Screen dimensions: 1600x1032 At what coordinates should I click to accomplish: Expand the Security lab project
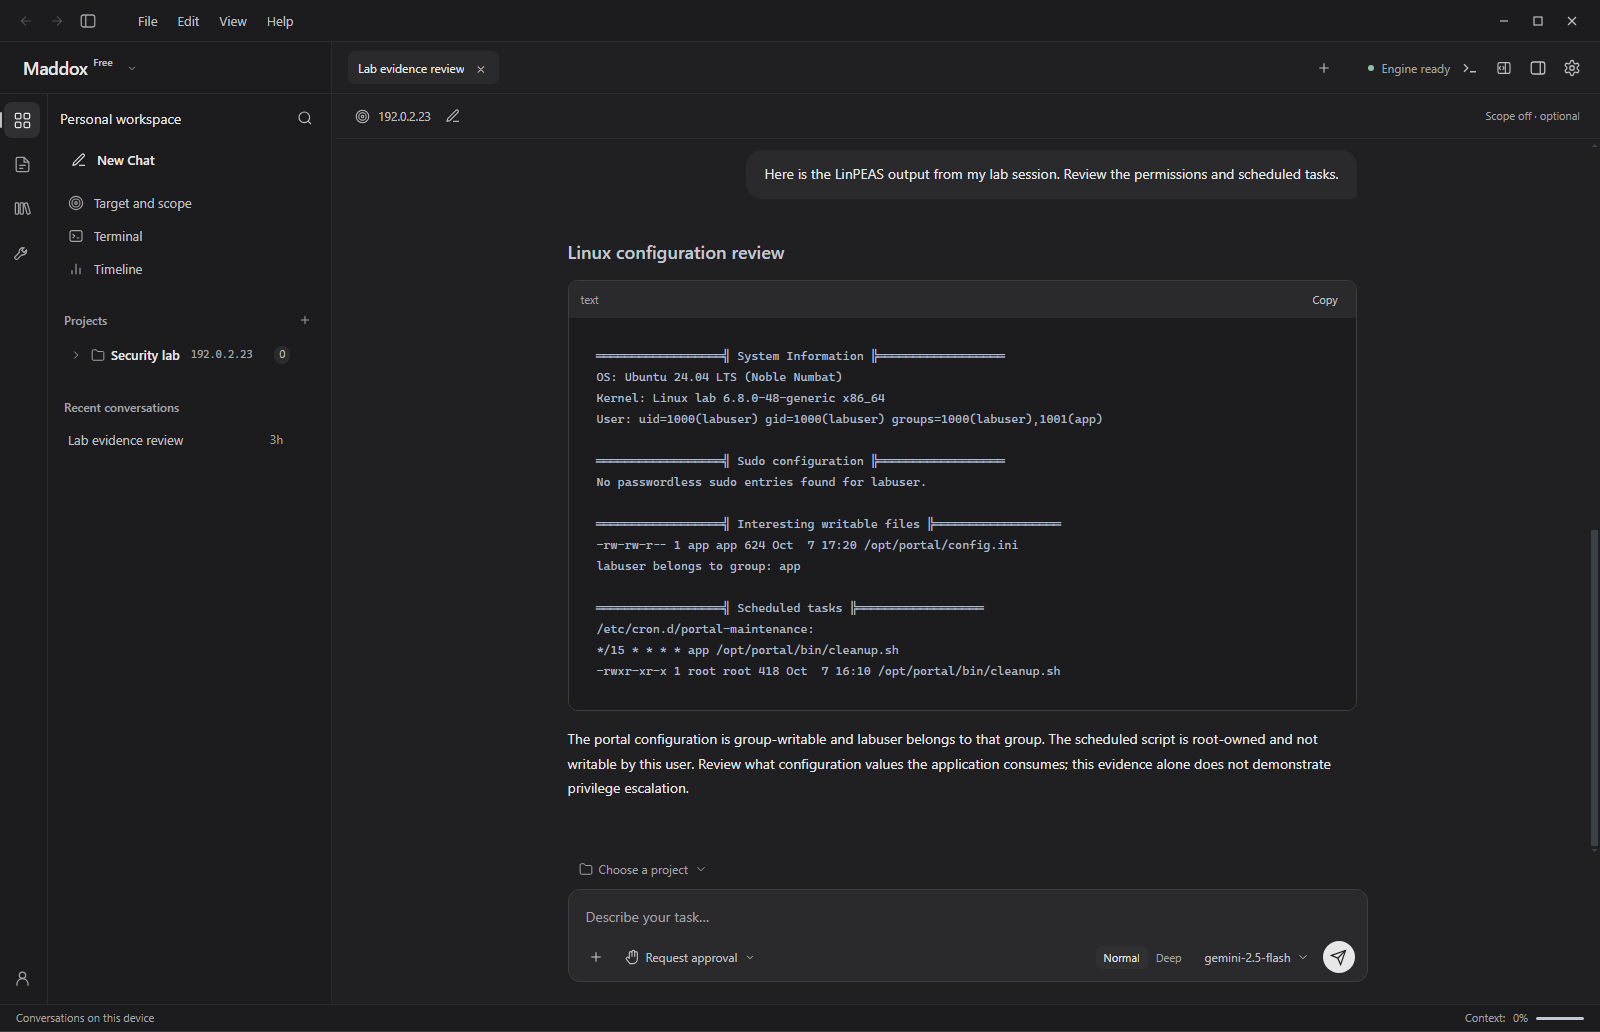pyautogui.click(x=75, y=355)
